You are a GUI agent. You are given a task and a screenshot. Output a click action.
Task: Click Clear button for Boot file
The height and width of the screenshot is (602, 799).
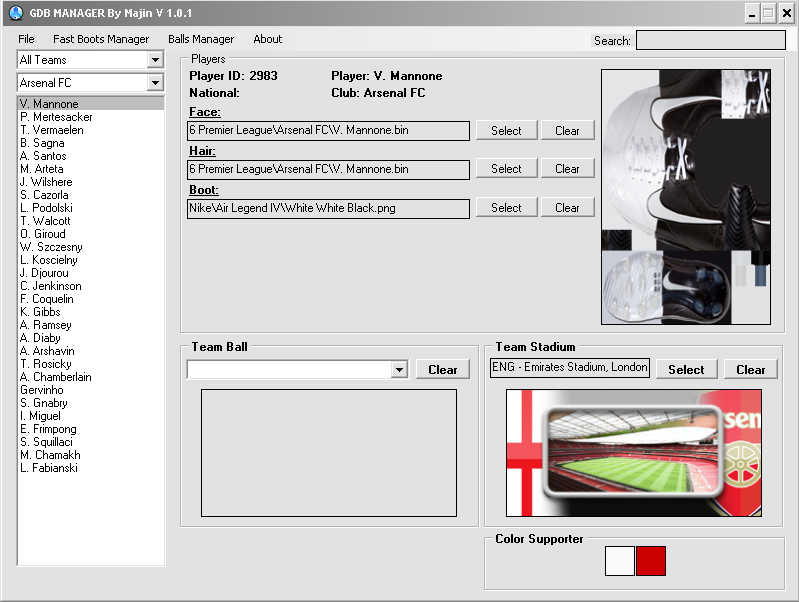click(567, 207)
